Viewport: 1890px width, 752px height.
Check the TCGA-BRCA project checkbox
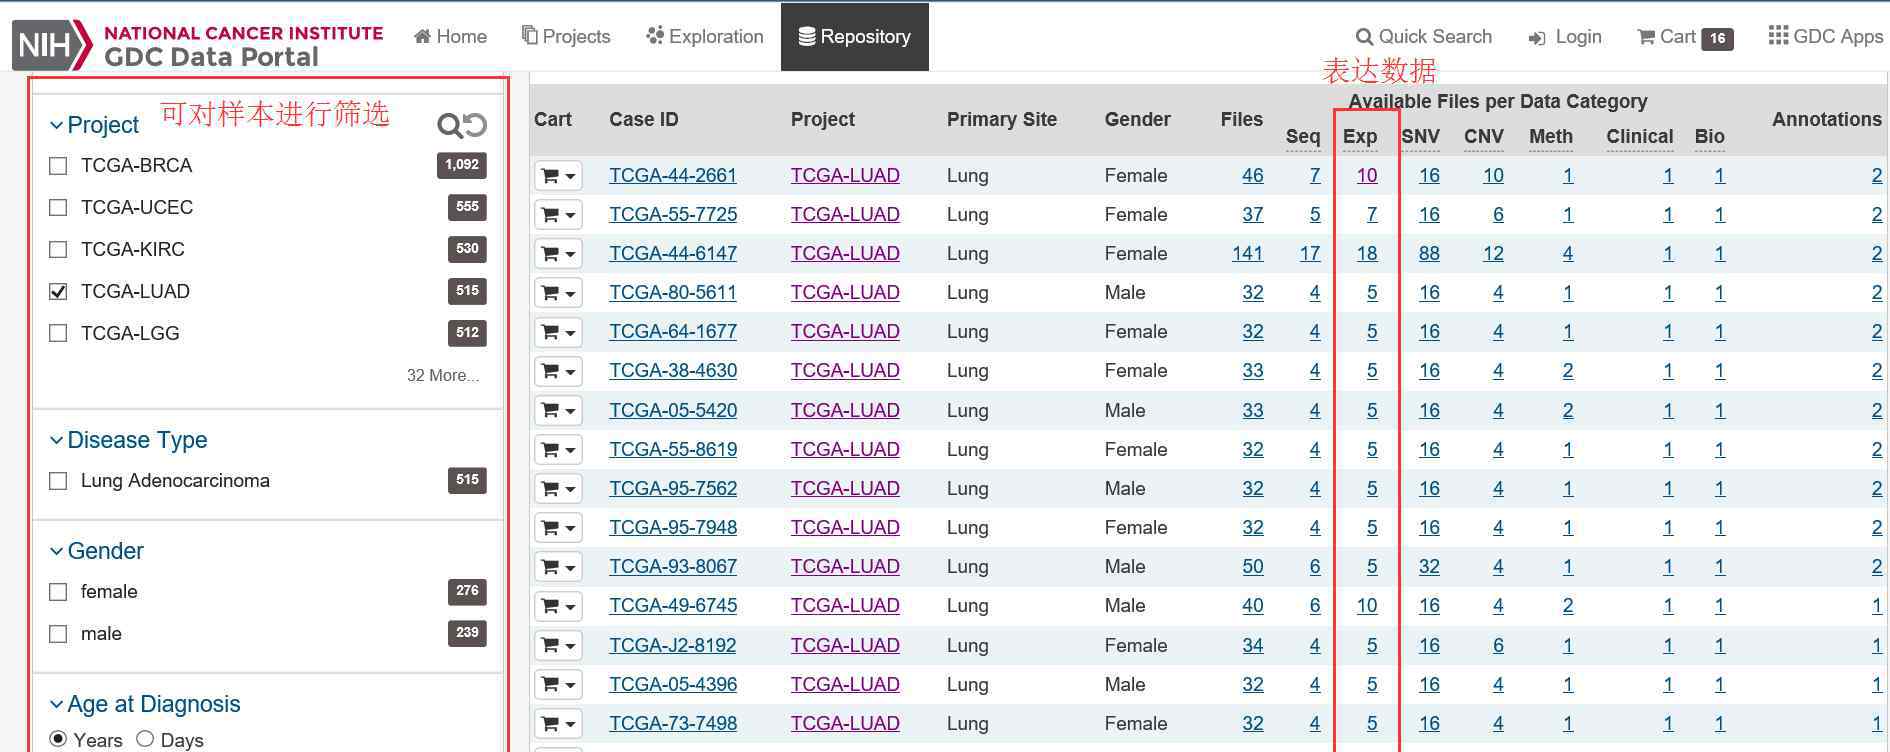(x=58, y=166)
